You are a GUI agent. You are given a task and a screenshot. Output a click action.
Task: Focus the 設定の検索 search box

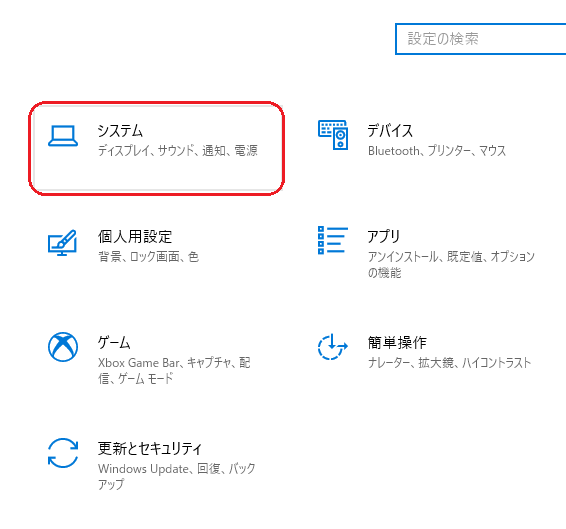(x=480, y=39)
